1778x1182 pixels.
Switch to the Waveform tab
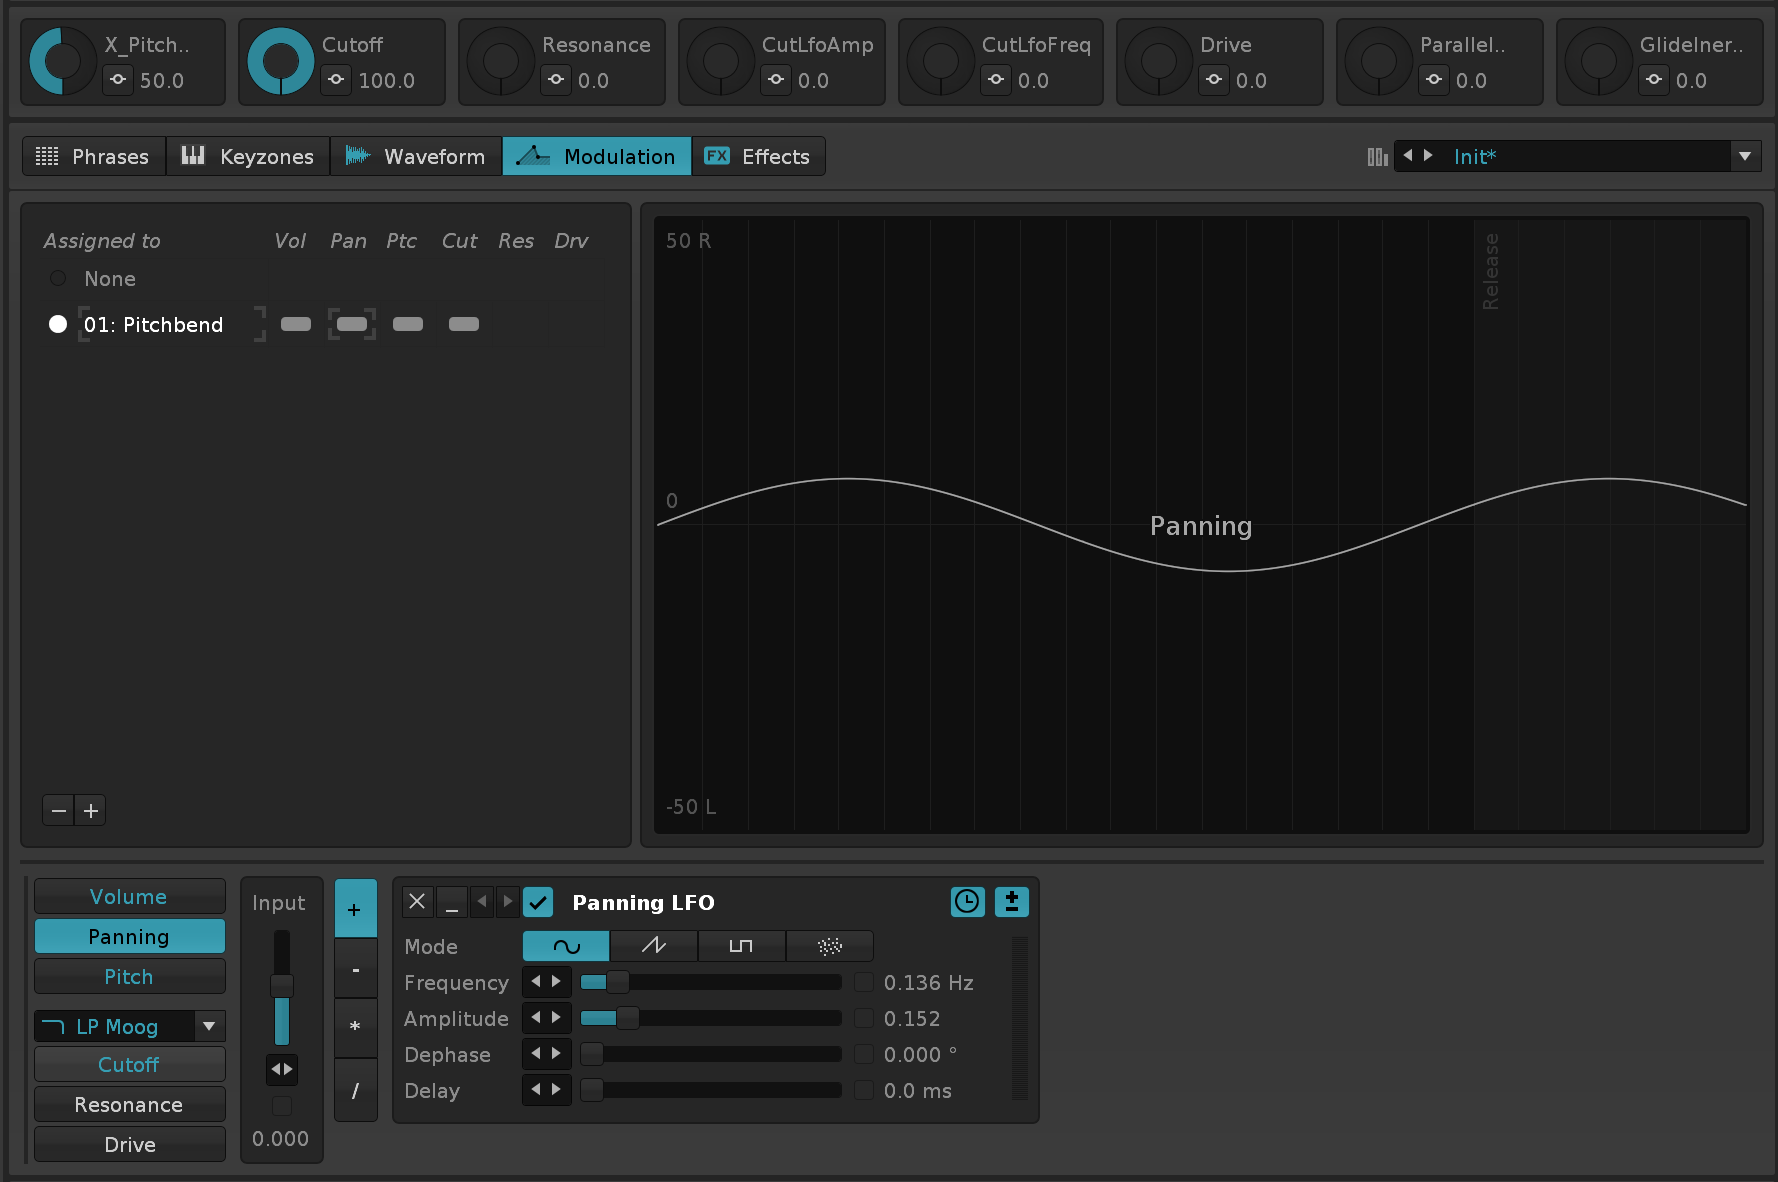(x=416, y=157)
